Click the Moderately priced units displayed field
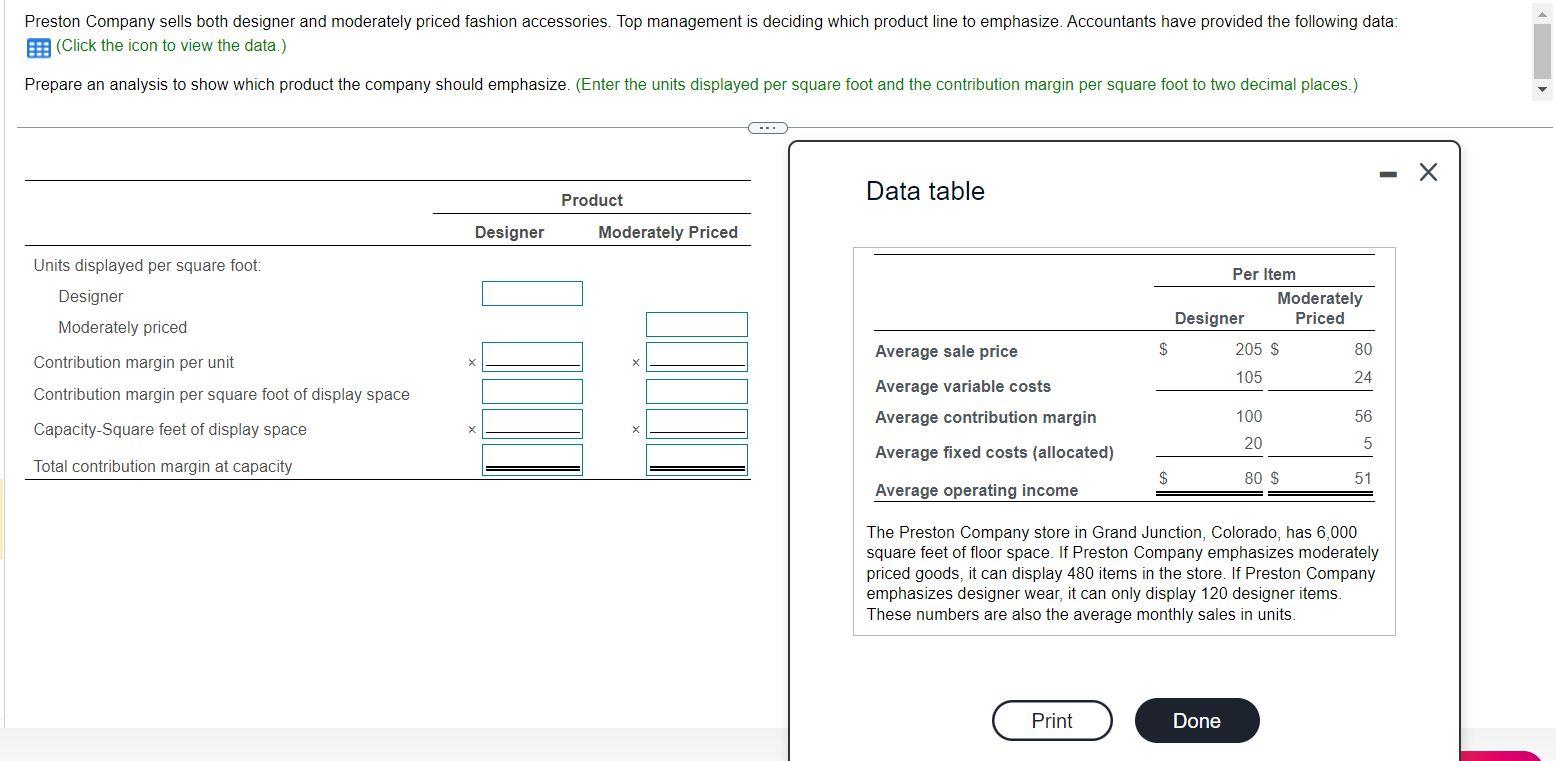Viewport: 1556px width, 761px height. point(697,324)
